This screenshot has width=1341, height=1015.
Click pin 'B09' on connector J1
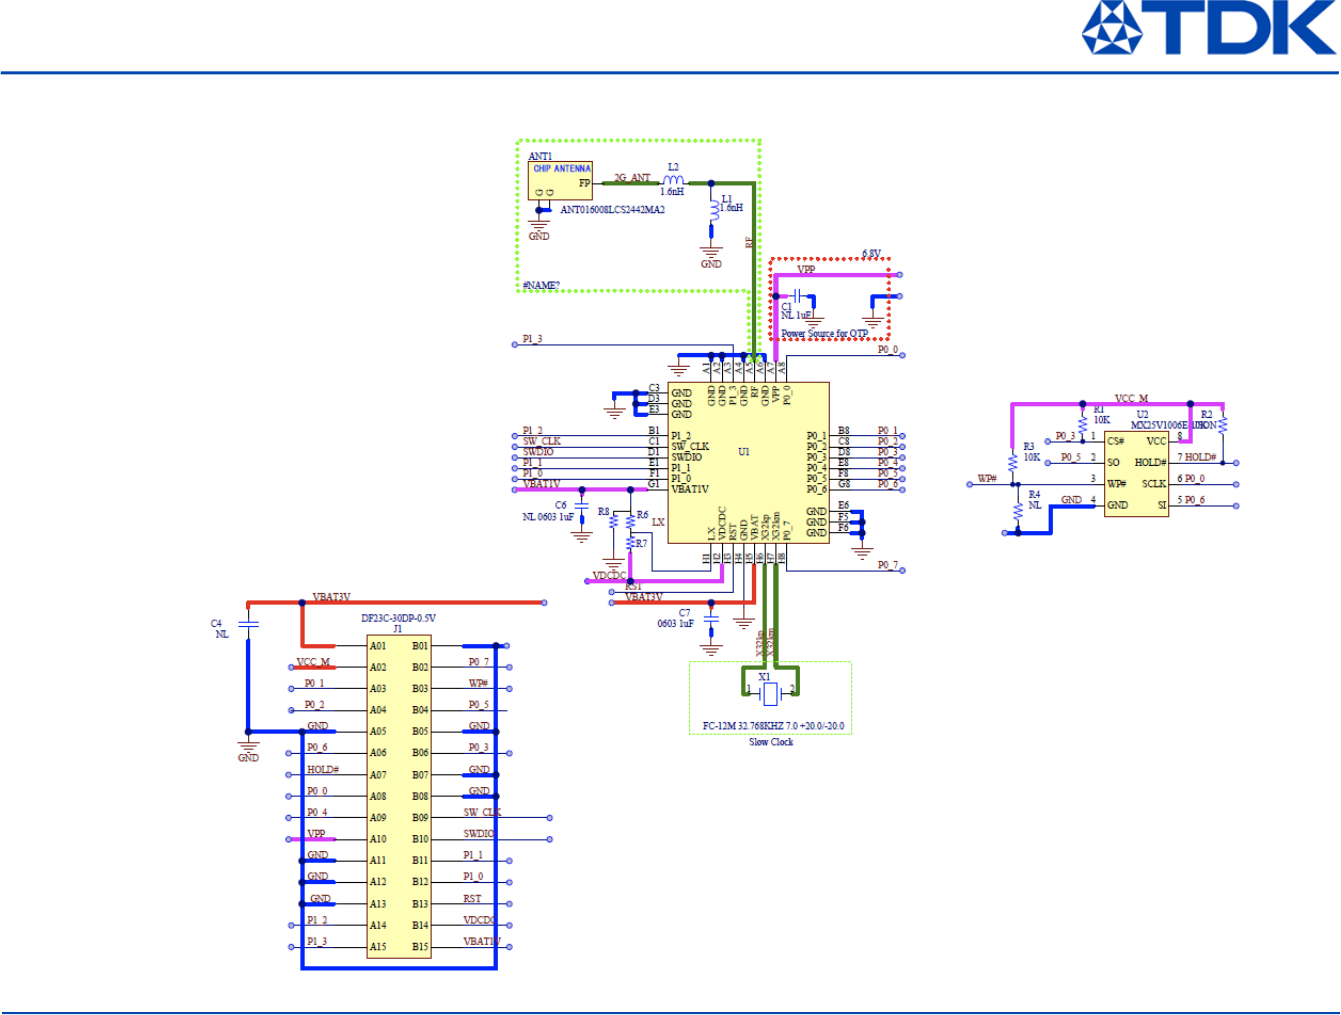click(x=420, y=818)
